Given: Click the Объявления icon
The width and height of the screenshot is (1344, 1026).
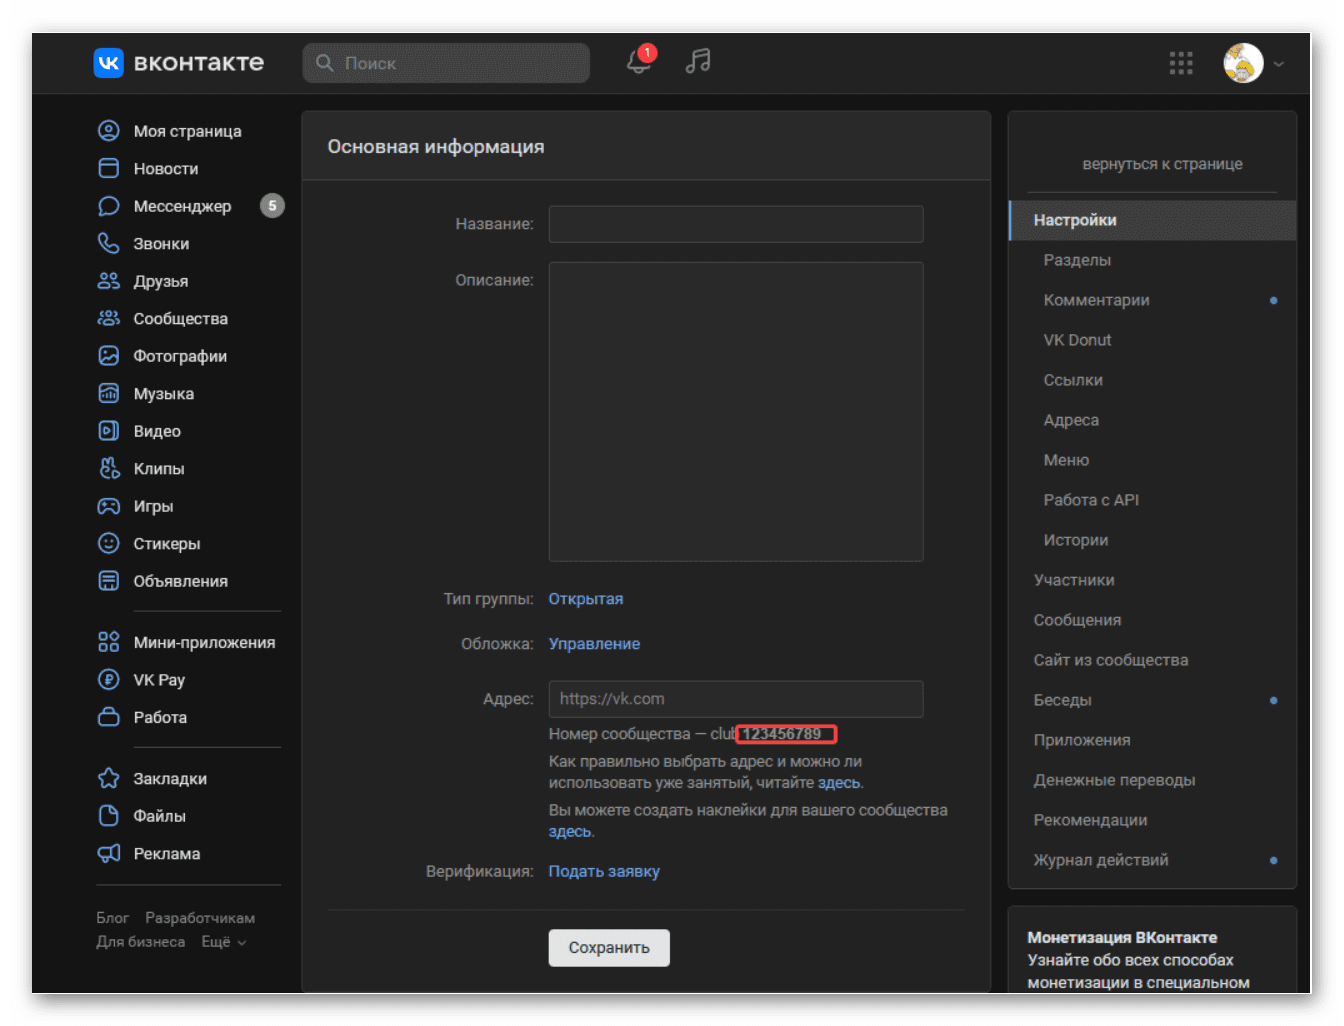Looking at the screenshot, I should pyautogui.click(x=108, y=581).
